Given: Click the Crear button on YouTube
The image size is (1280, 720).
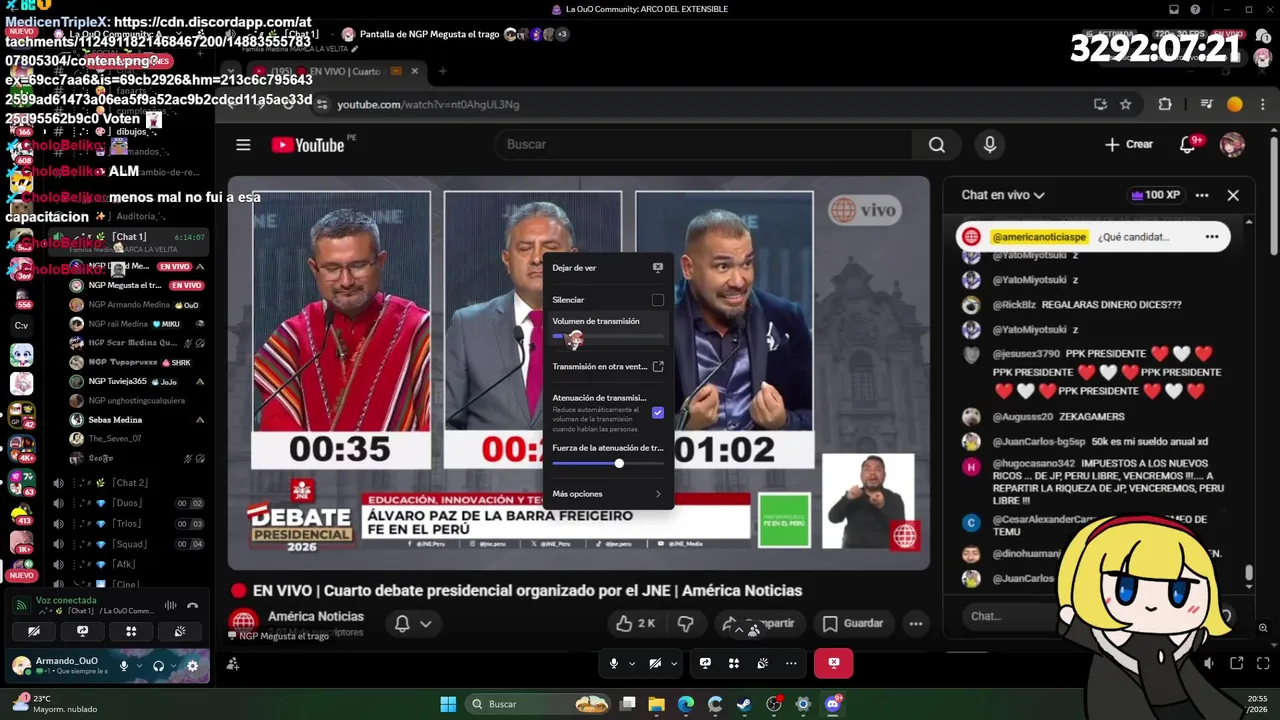Looking at the screenshot, I should [x=1129, y=145].
